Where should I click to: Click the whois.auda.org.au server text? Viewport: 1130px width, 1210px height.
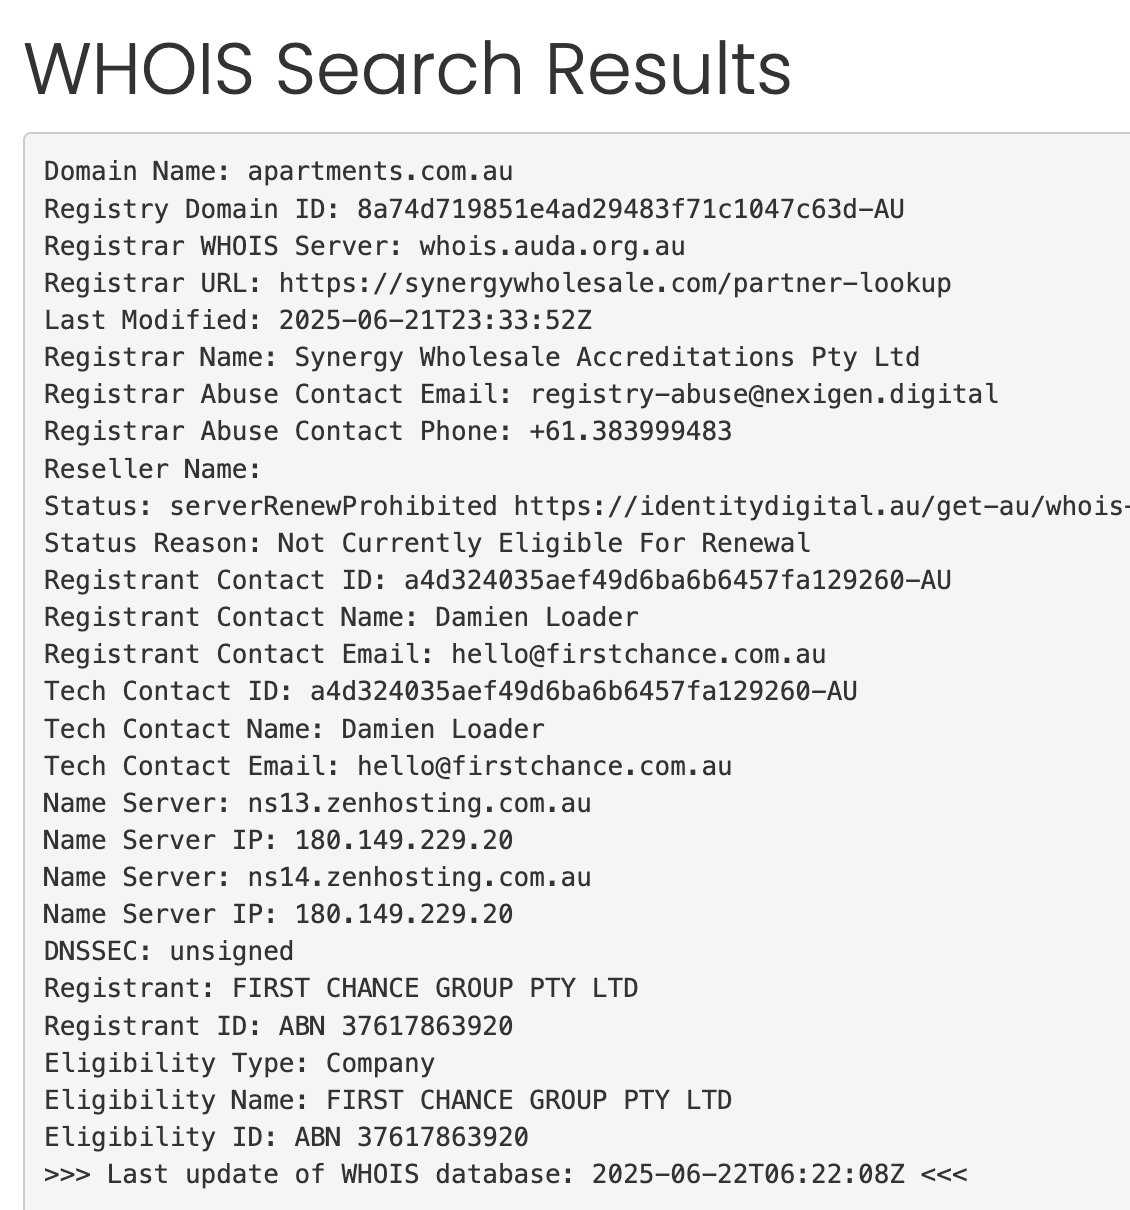[x=552, y=246]
